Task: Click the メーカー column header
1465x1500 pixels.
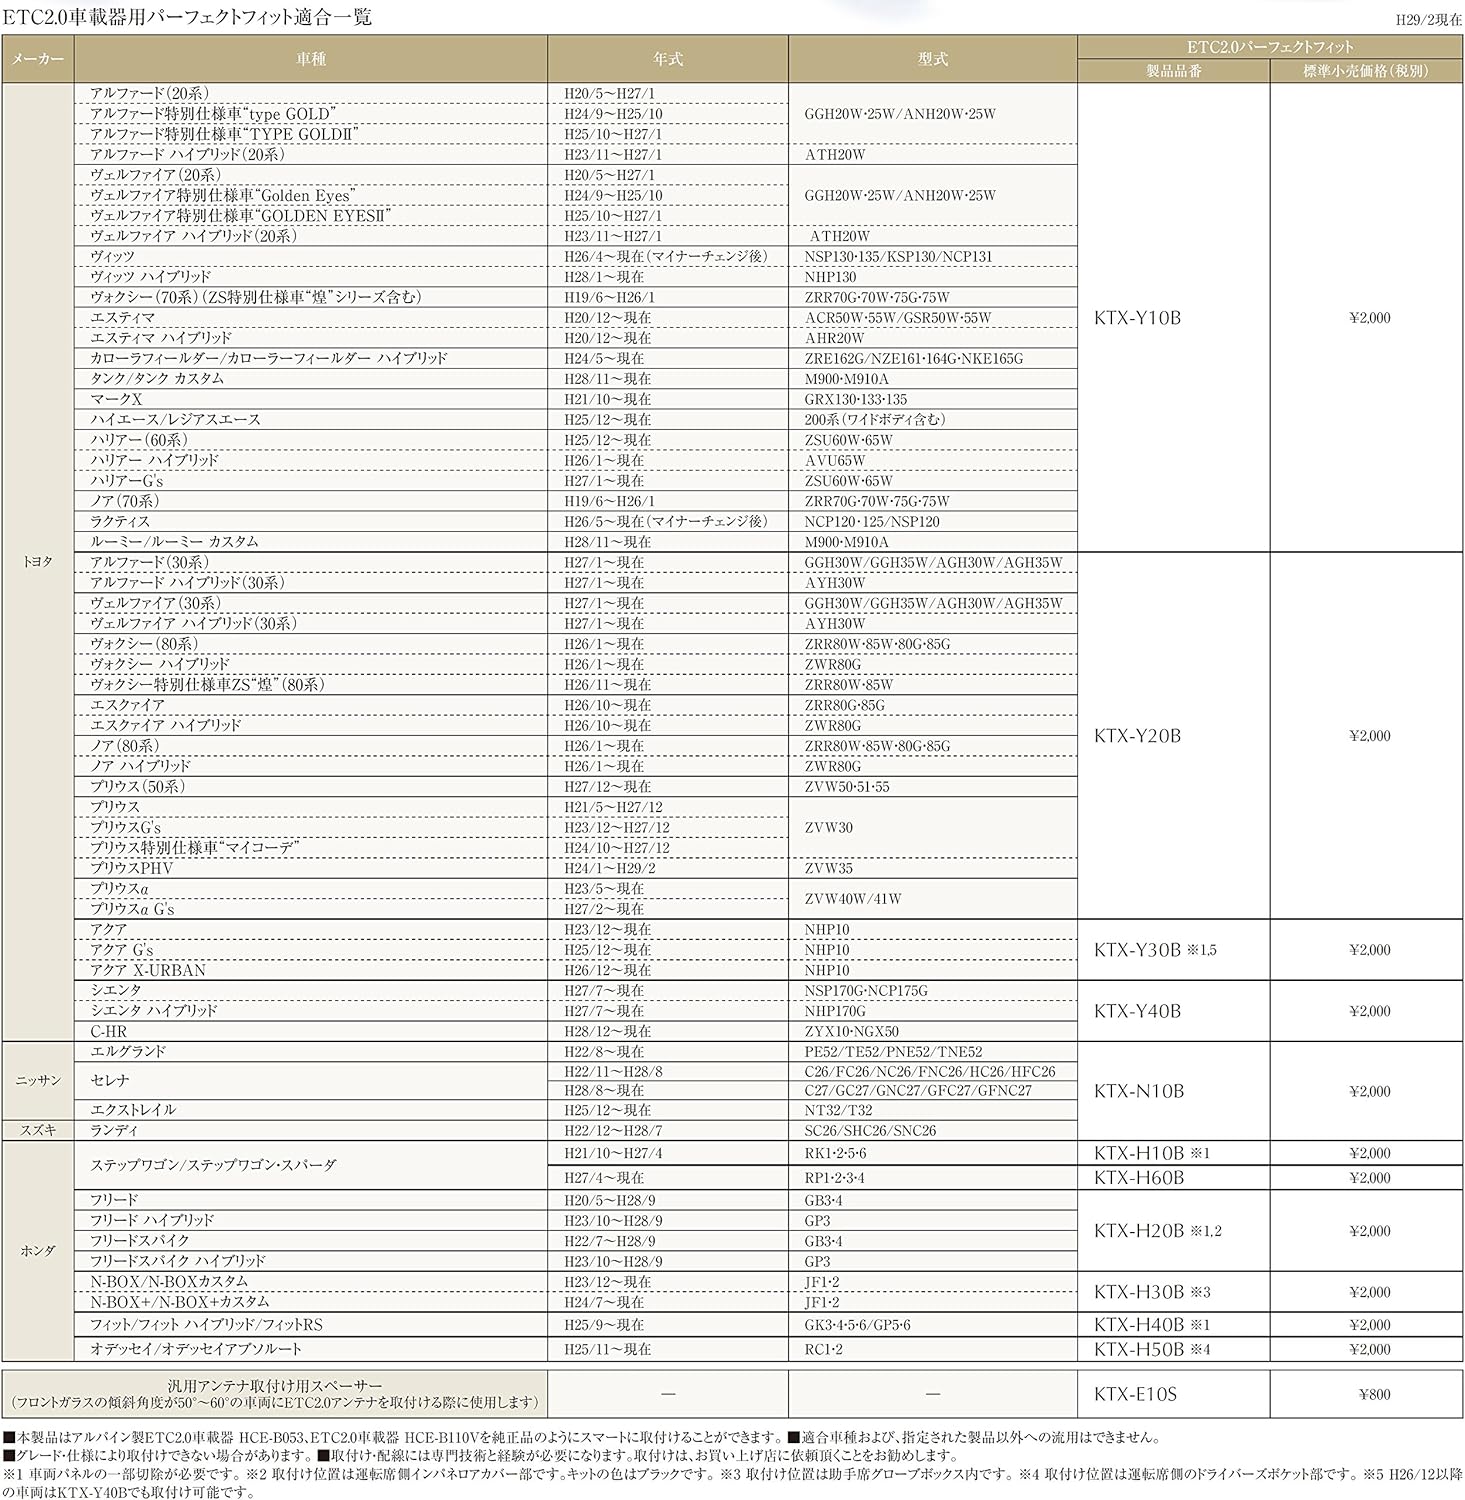Action: tap(38, 59)
